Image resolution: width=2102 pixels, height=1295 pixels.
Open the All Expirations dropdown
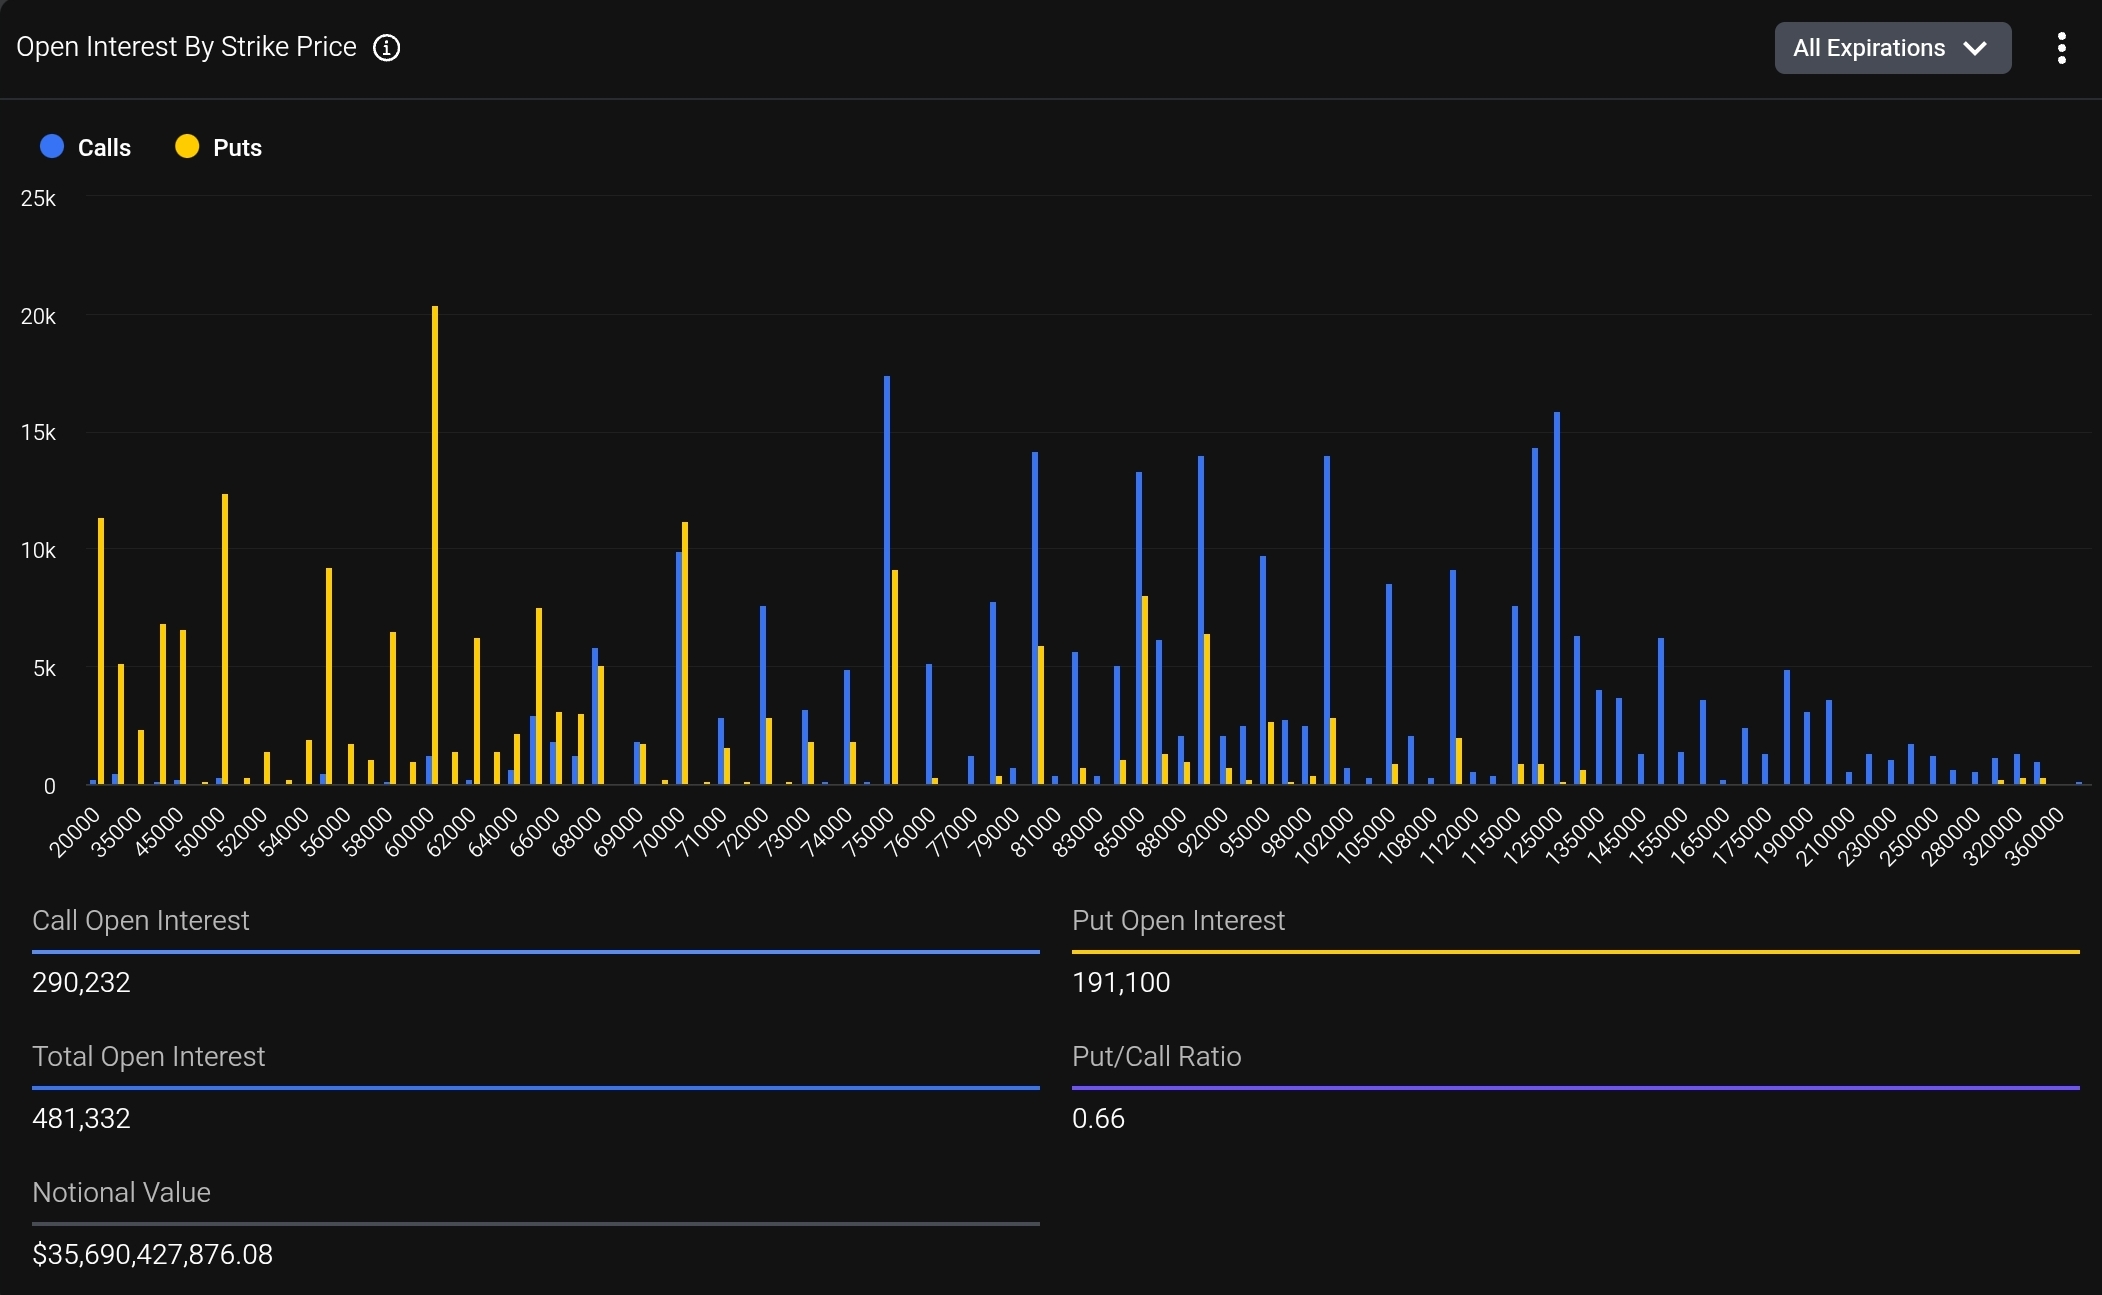[x=1892, y=48]
